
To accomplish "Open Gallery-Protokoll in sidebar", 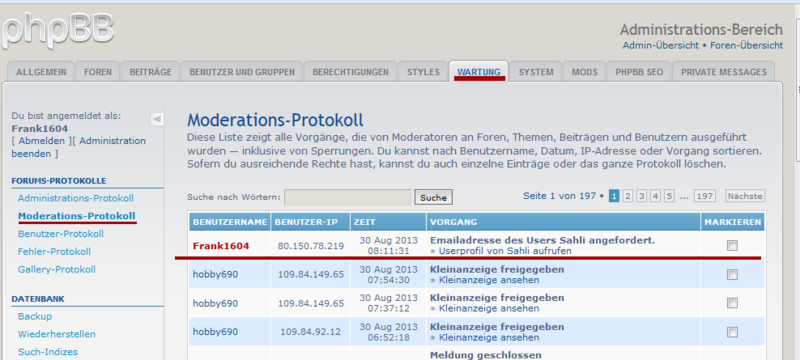I will pos(57,269).
